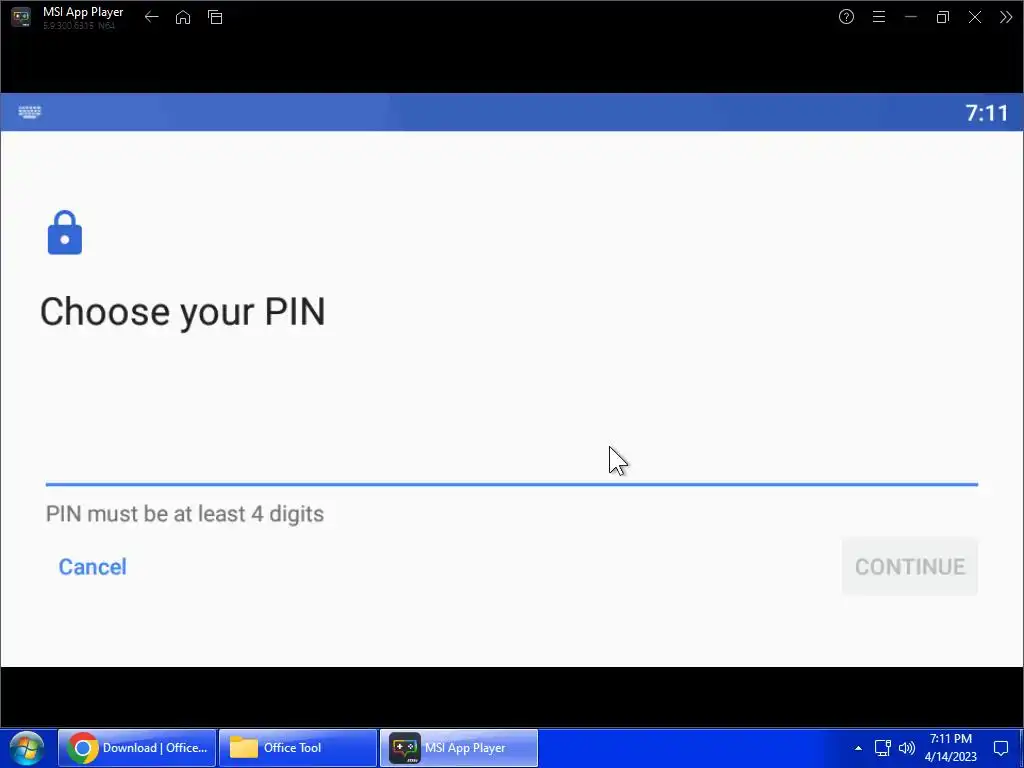The height and width of the screenshot is (768, 1024).
Task: Cancel the PIN setup
Action: coord(93,567)
